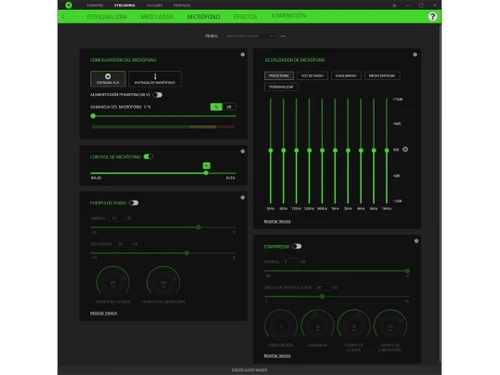Toggle Alimentación Phantom 48V switch
Screen dimensions: 500x375
pyautogui.click(x=158, y=95)
